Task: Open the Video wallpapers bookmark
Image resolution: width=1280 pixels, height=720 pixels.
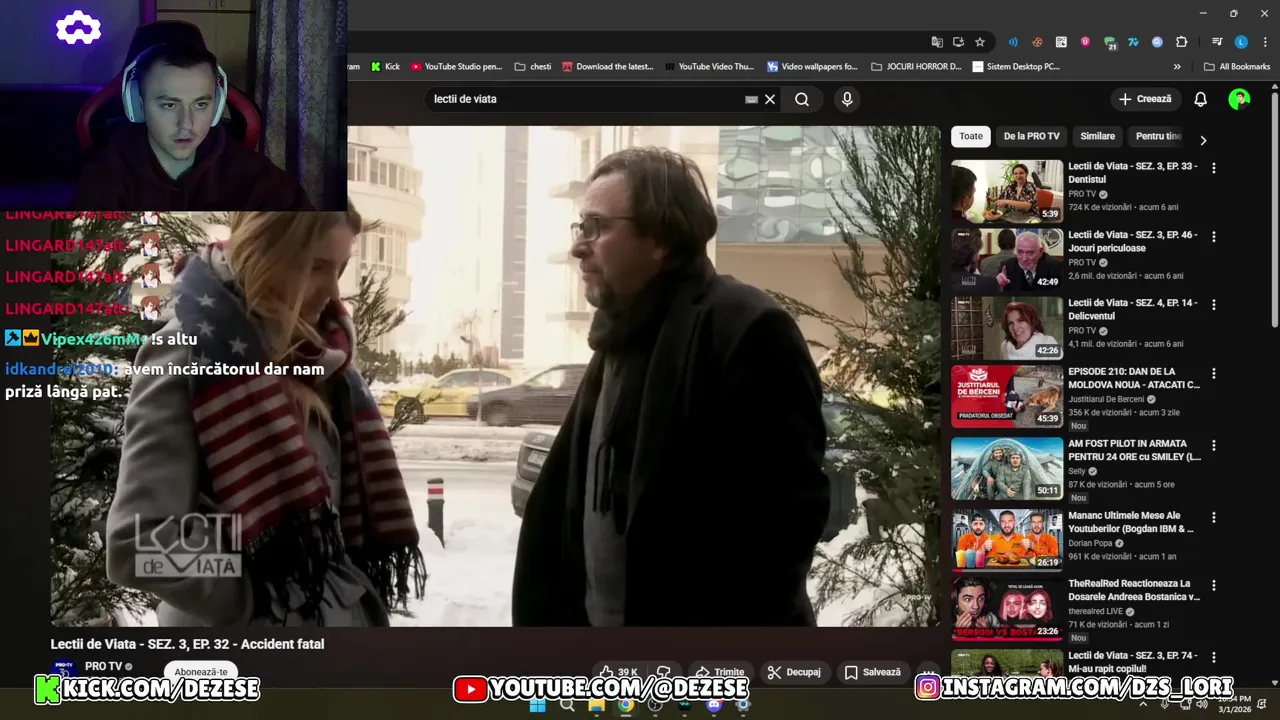Action: pos(812,67)
